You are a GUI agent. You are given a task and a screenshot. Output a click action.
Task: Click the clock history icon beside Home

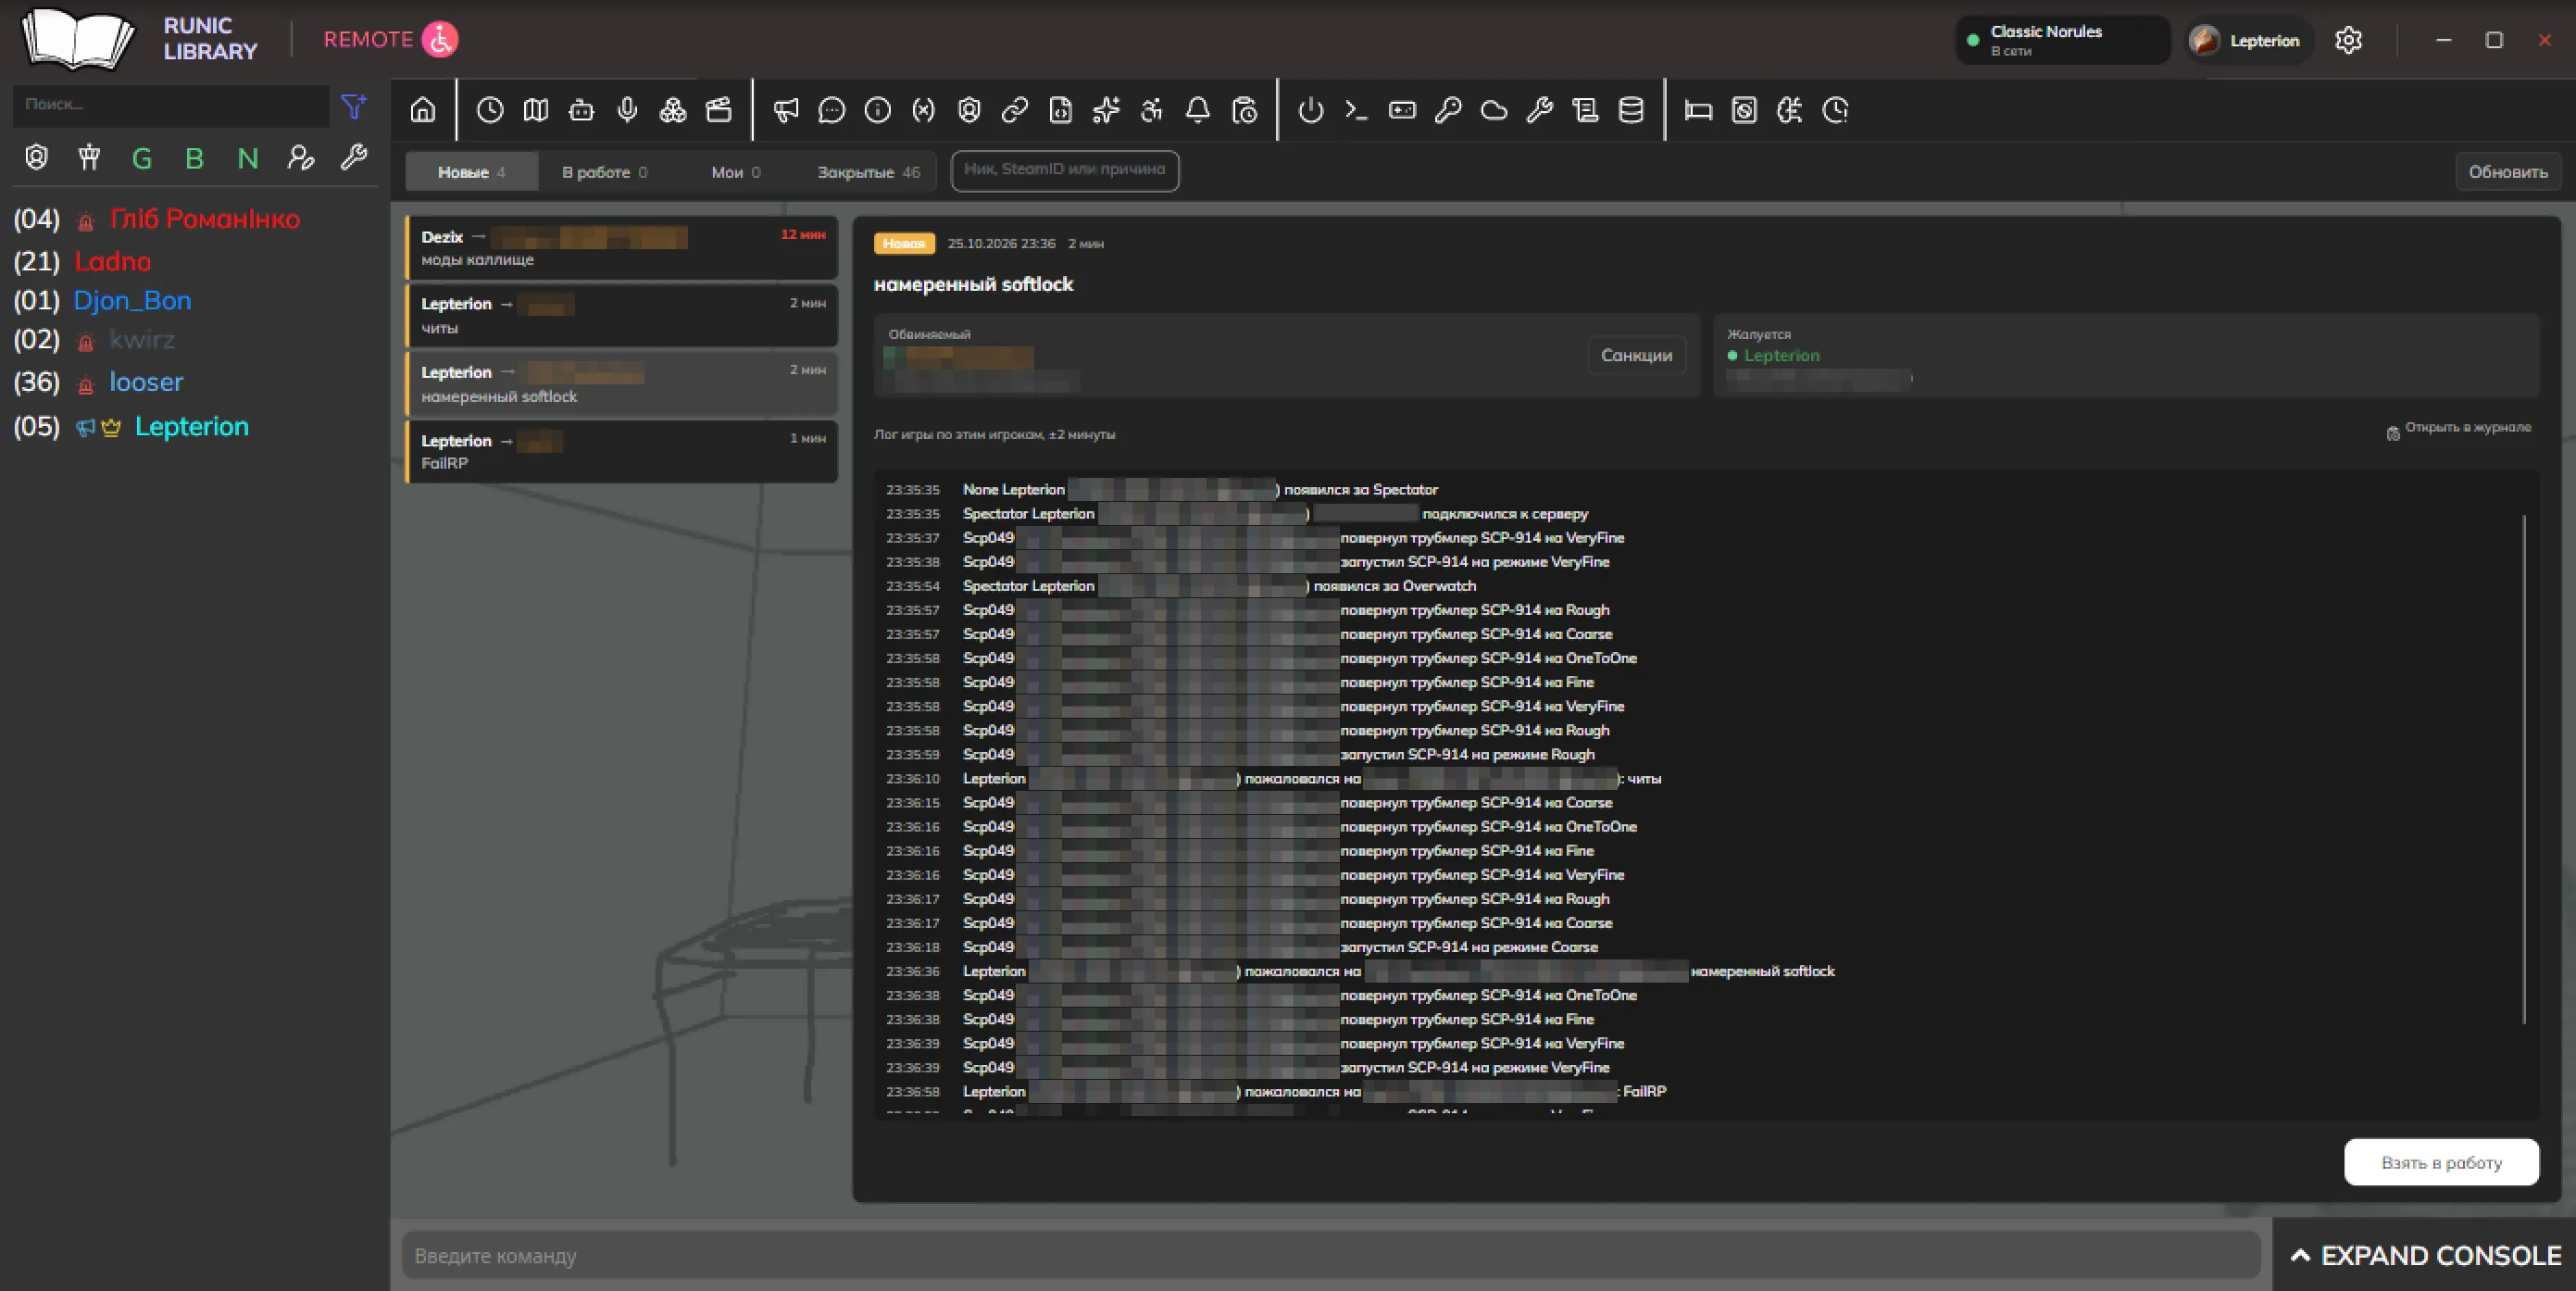490,110
